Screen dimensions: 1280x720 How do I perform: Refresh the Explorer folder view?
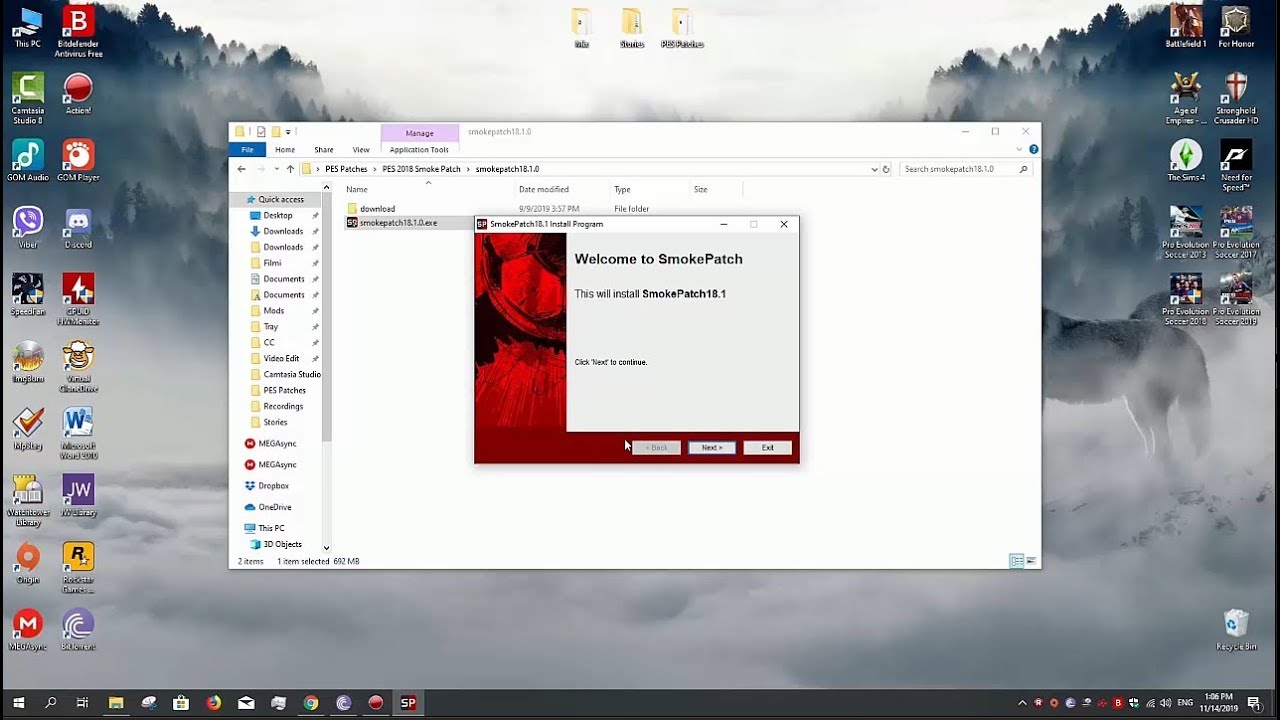886,169
